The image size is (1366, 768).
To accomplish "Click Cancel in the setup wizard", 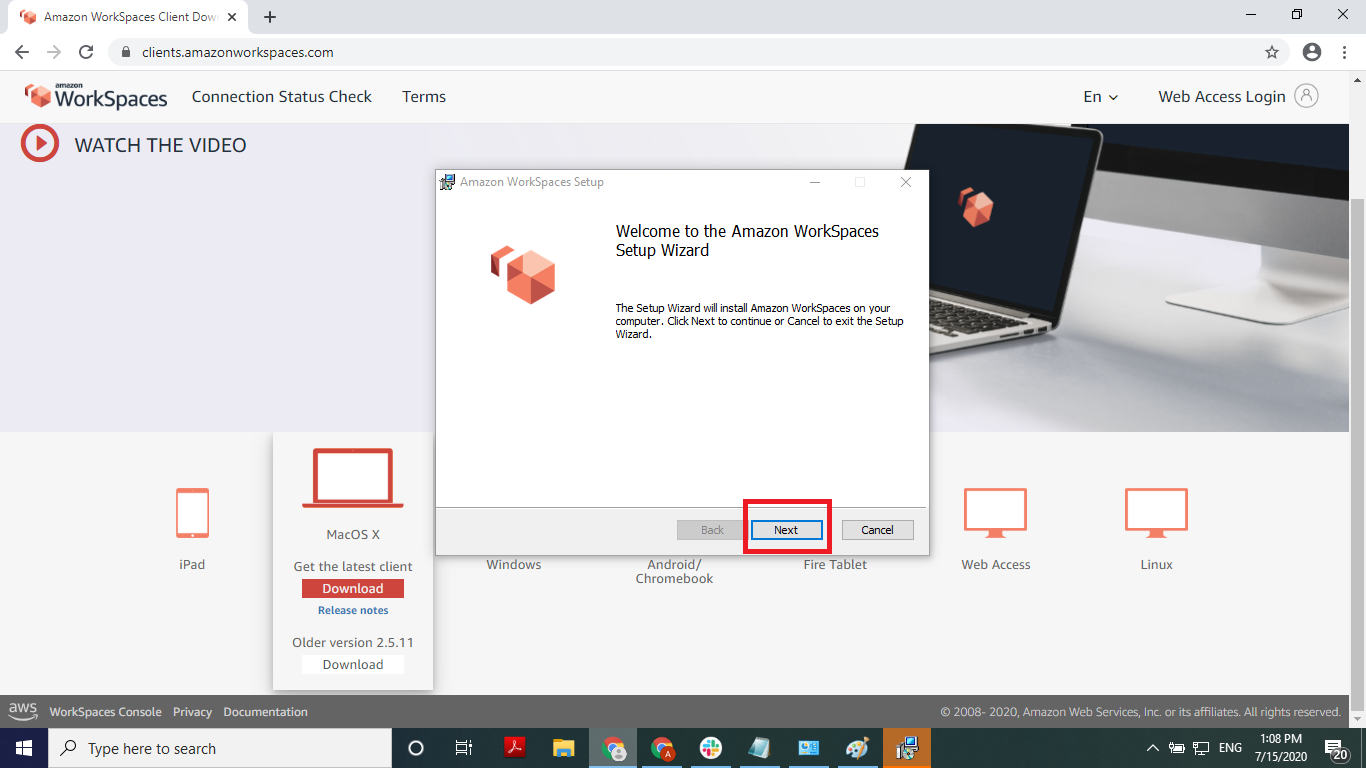I will (877, 530).
